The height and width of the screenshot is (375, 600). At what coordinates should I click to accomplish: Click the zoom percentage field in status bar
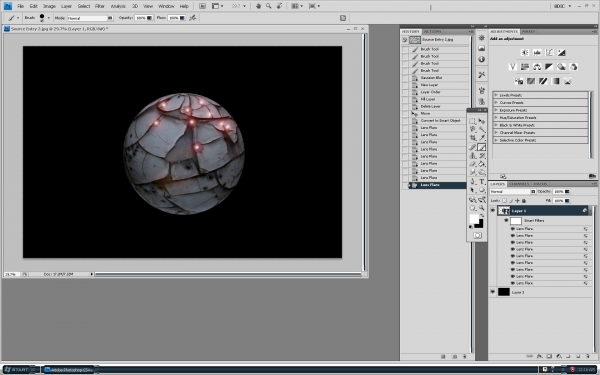(12, 274)
